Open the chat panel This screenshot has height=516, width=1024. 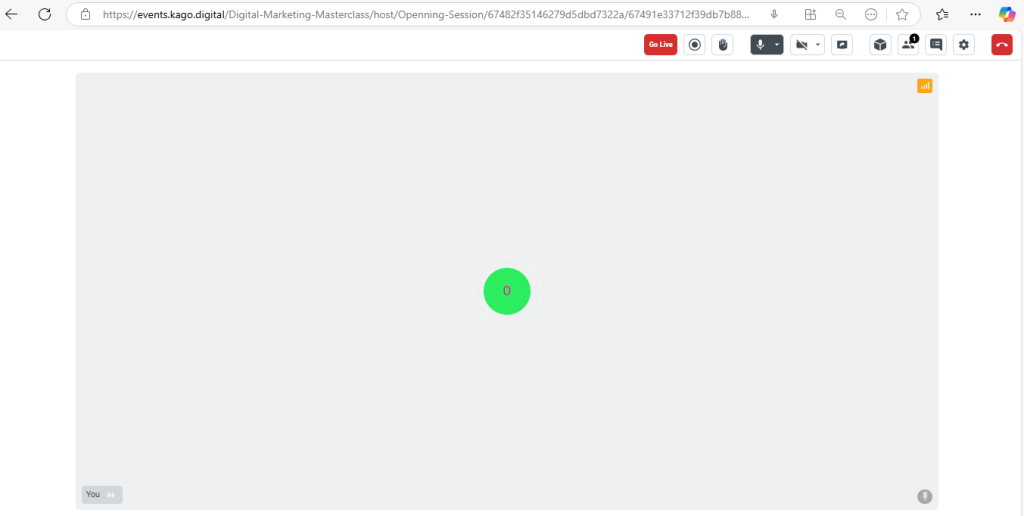click(936, 45)
